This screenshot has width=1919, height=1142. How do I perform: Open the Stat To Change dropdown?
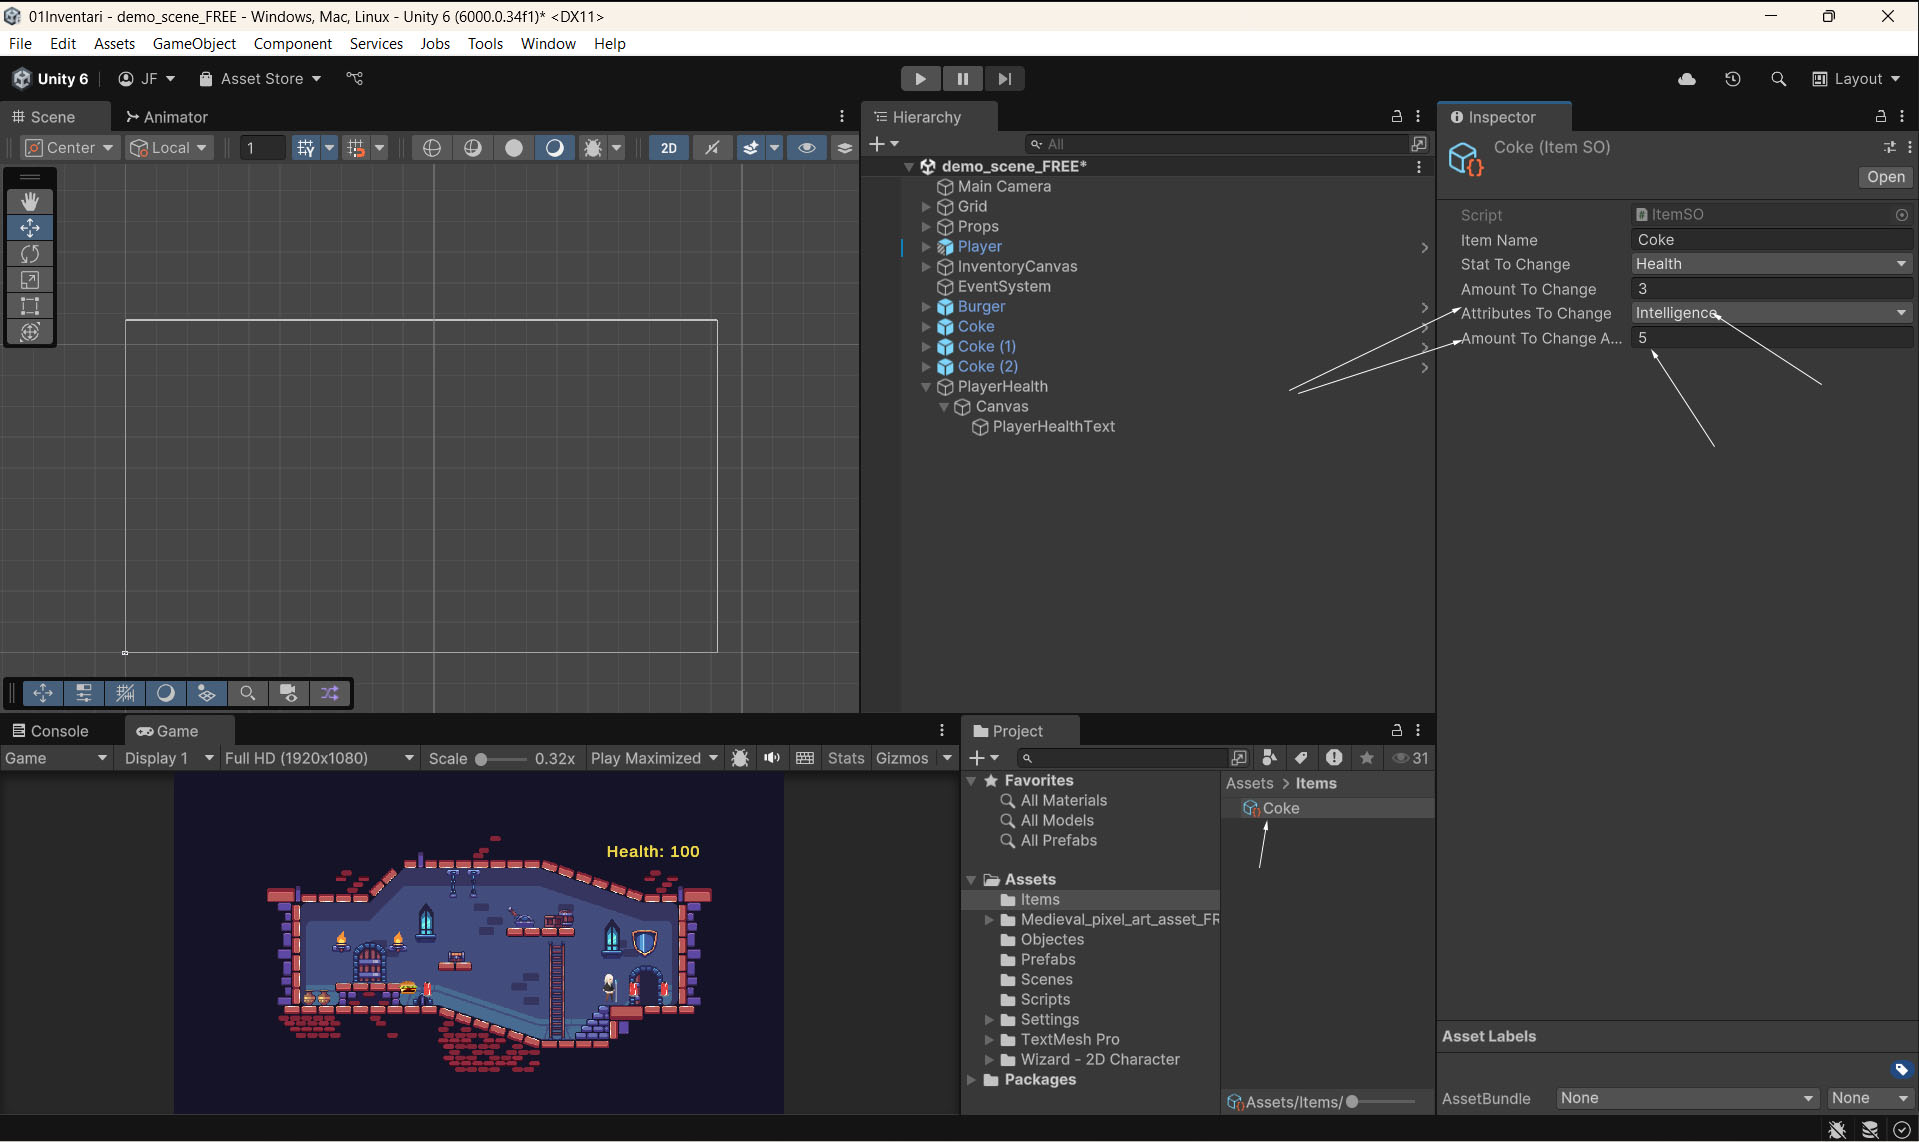coord(1771,264)
